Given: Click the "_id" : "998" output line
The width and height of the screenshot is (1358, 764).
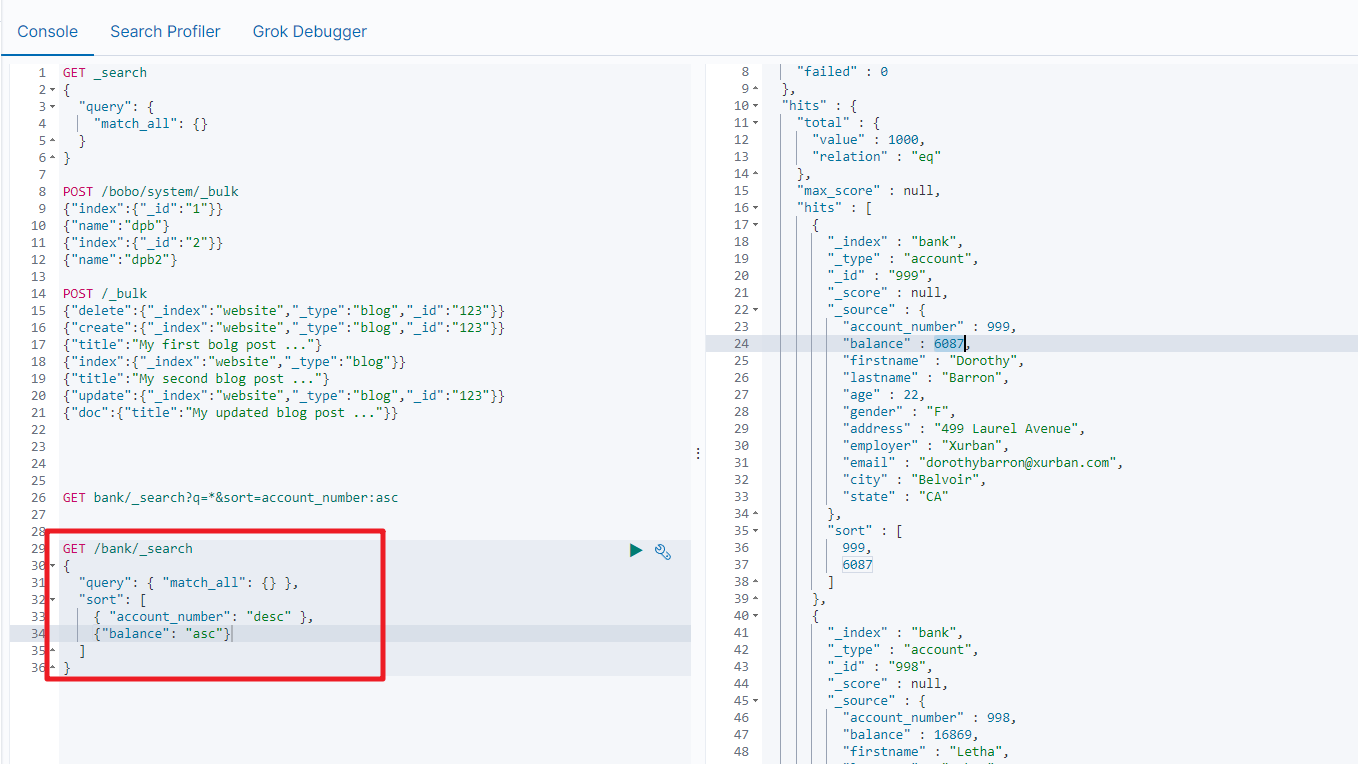Looking at the screenshot, I should [881, 667].
